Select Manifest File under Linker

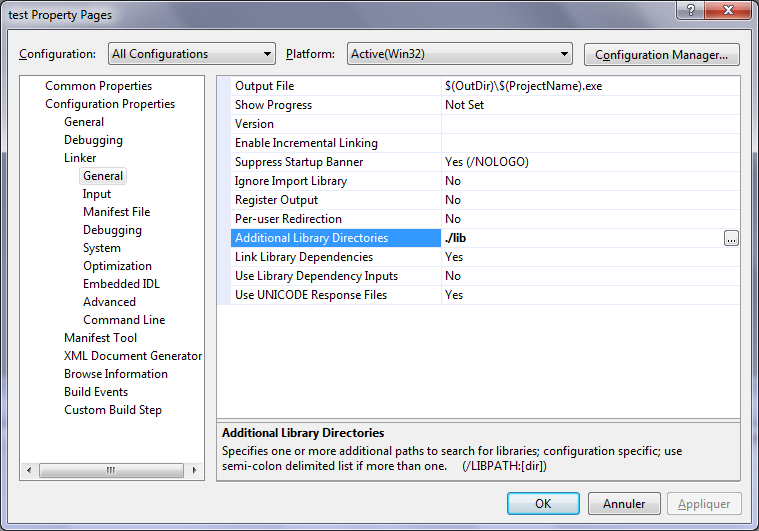[116, 212]
